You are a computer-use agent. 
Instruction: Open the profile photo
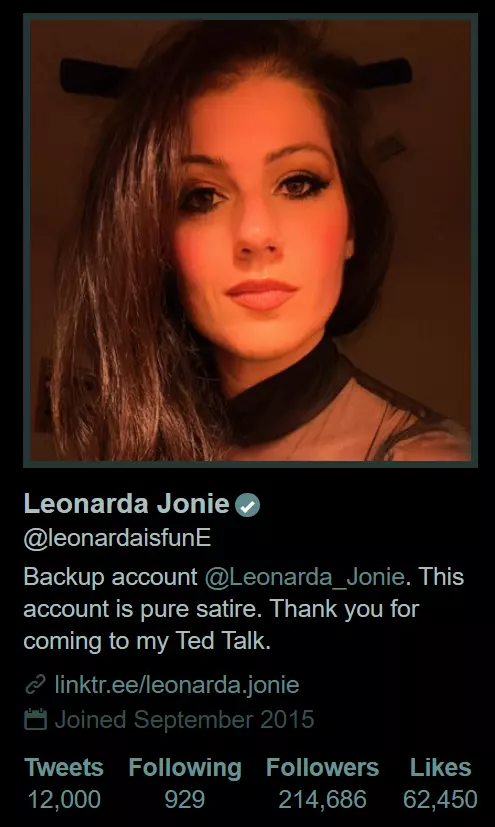point(250,241)
